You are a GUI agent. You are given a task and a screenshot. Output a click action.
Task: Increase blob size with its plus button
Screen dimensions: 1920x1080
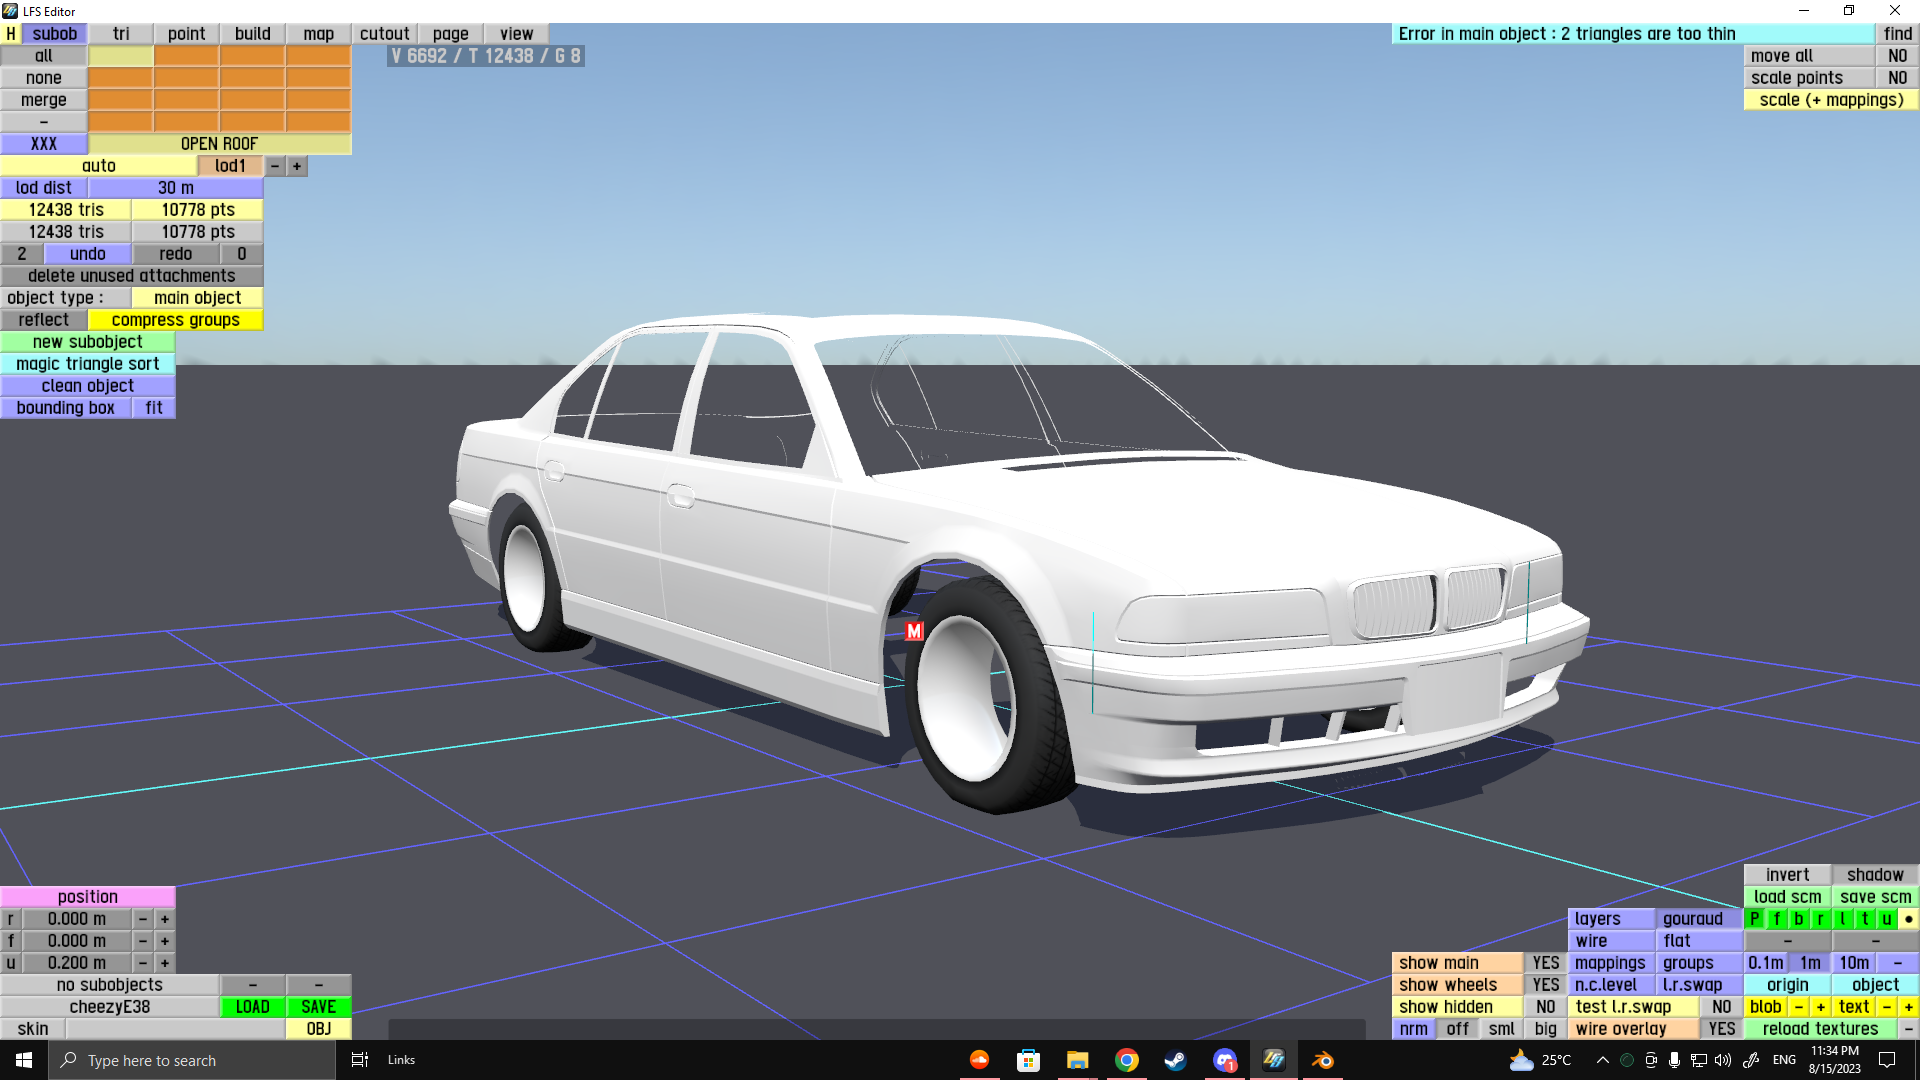pyautogui.click(x=1820, y=1007)
